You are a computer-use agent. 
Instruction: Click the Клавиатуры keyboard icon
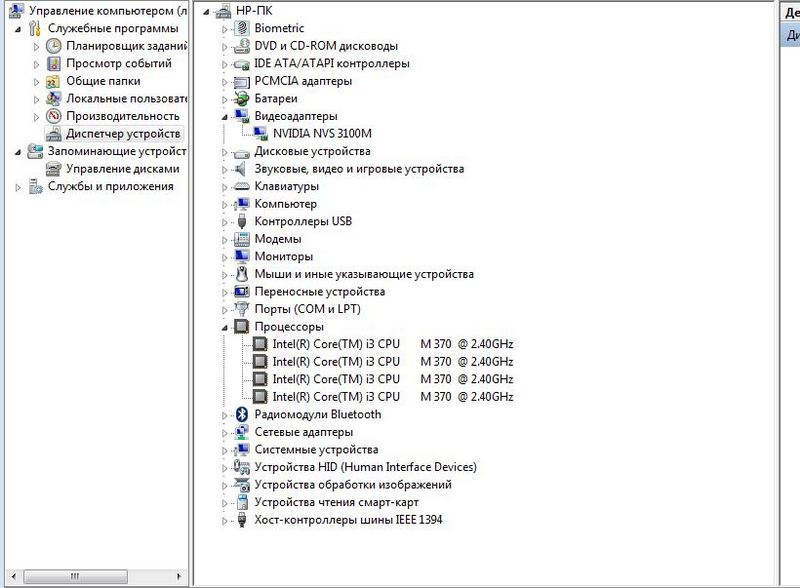241,187
